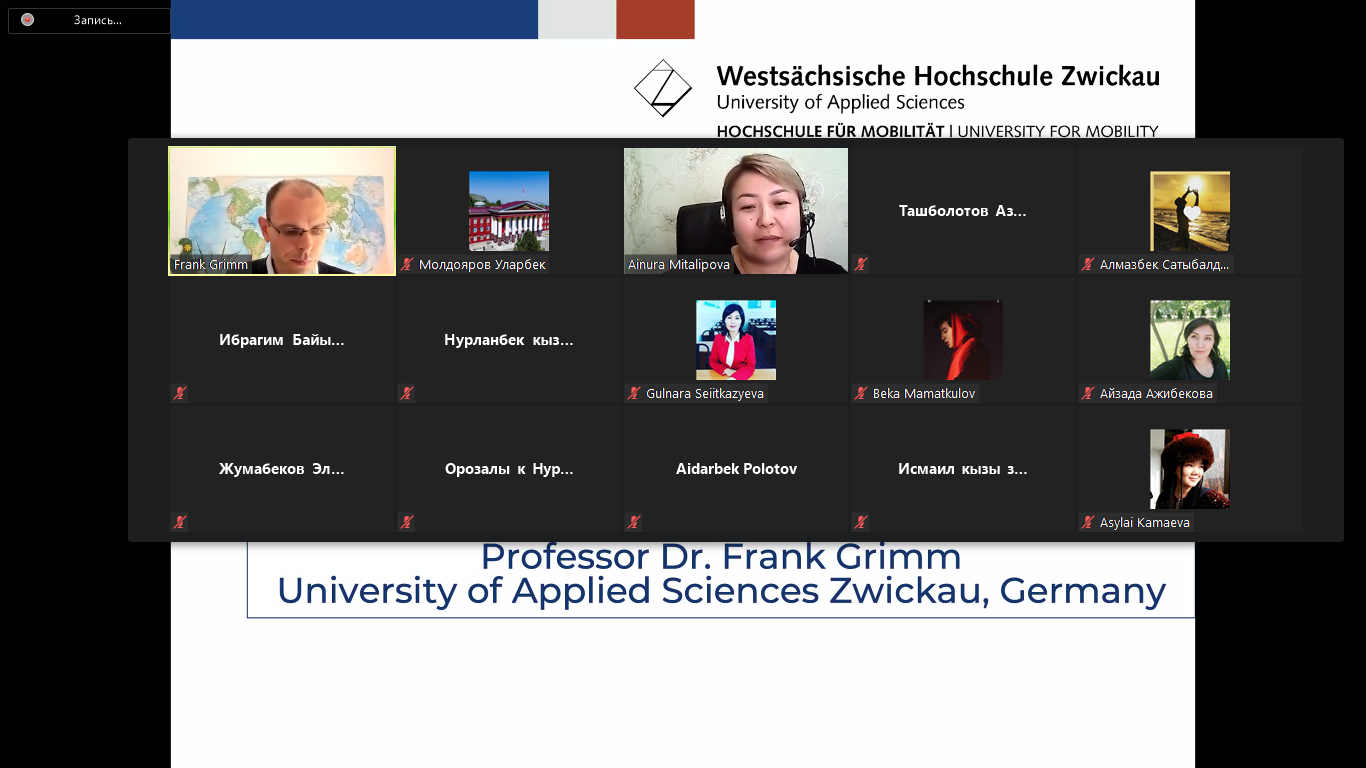Click the 'Ainura Mitalipova' name label

pyautogui.click(x=679, y=265)
